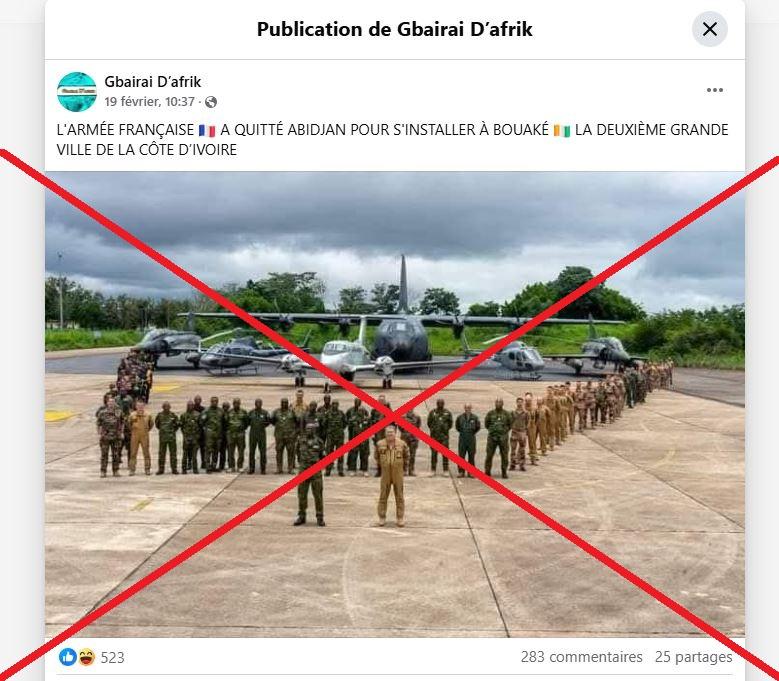Open the post timestamp 19 février, 10:37
The width and height of the screenshot is (779, 681).
[x=150, y=102]
